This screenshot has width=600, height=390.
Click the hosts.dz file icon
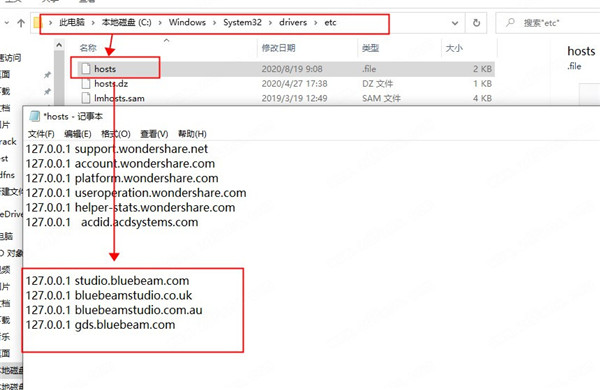86,83
